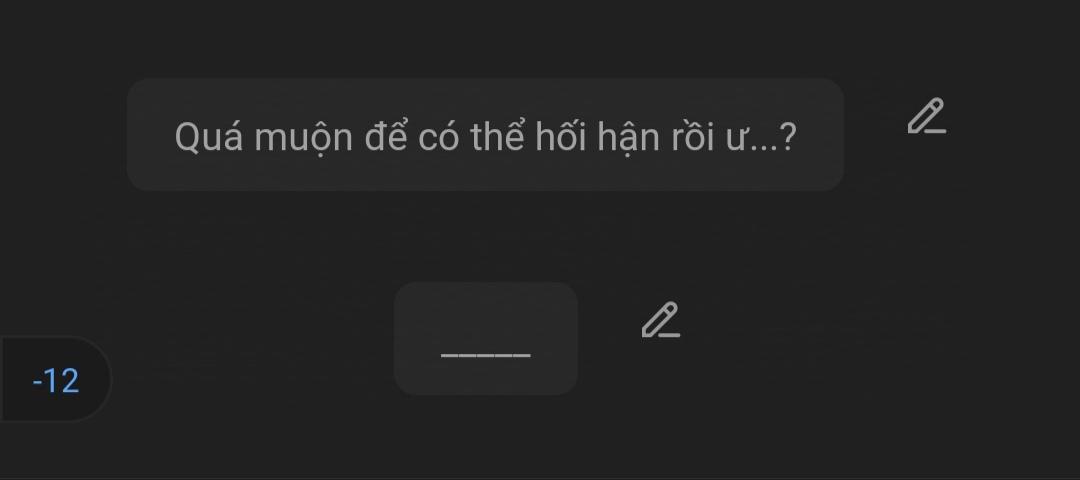Screen dimensions: 1080x480
Task: Click the pencil icon next to the underscore bubble
Action: point(661,320)
